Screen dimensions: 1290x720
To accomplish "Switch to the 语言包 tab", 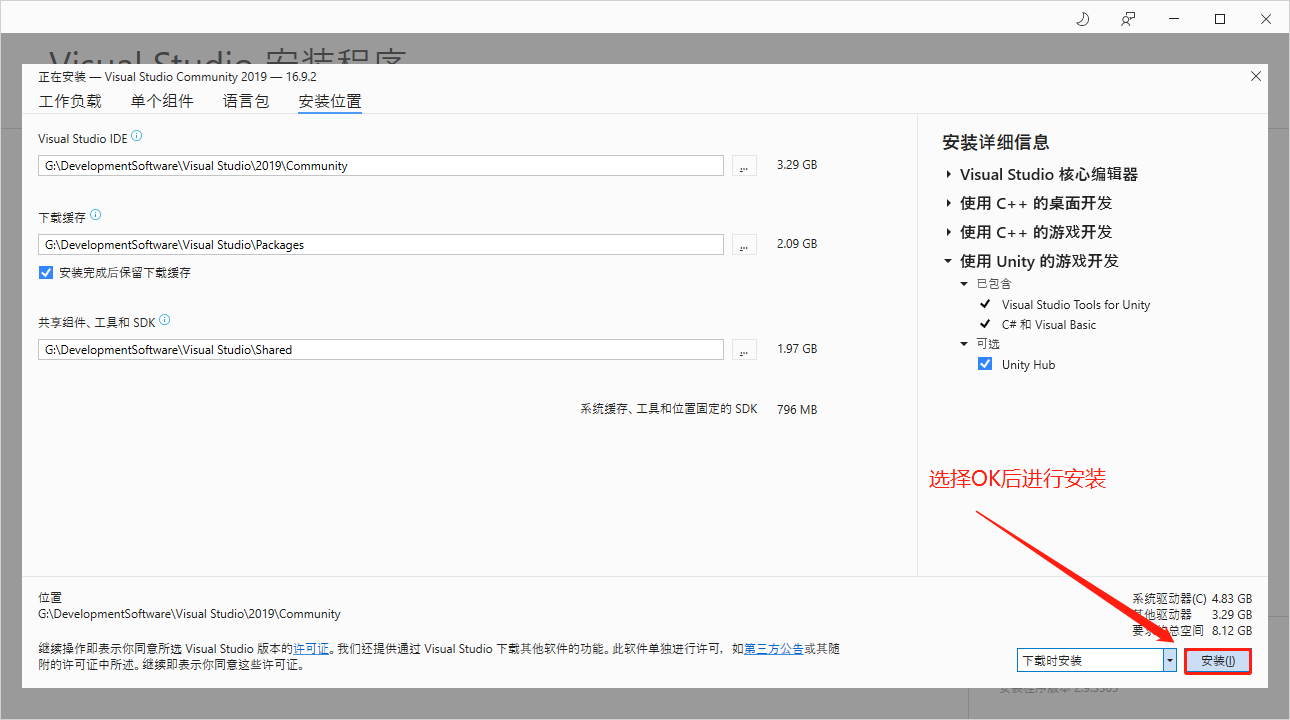I will tap(246, 101).
